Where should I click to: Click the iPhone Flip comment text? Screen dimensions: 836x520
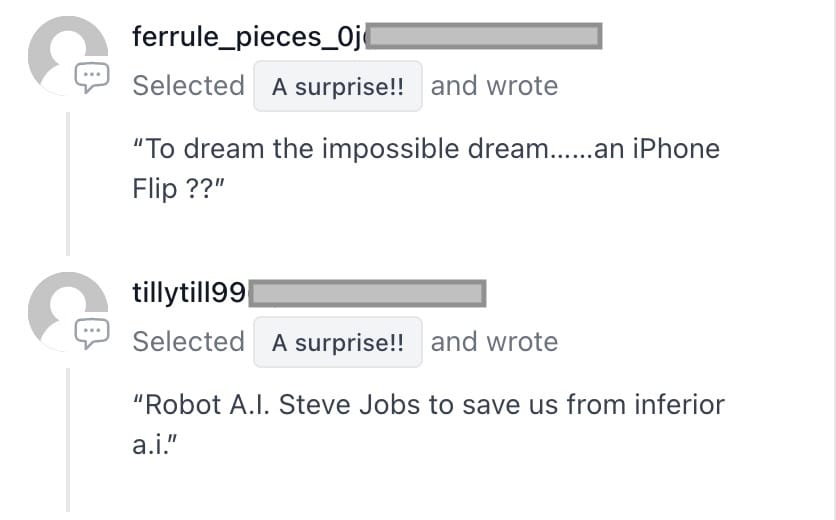pyautogui.click(x=426, y=169)
